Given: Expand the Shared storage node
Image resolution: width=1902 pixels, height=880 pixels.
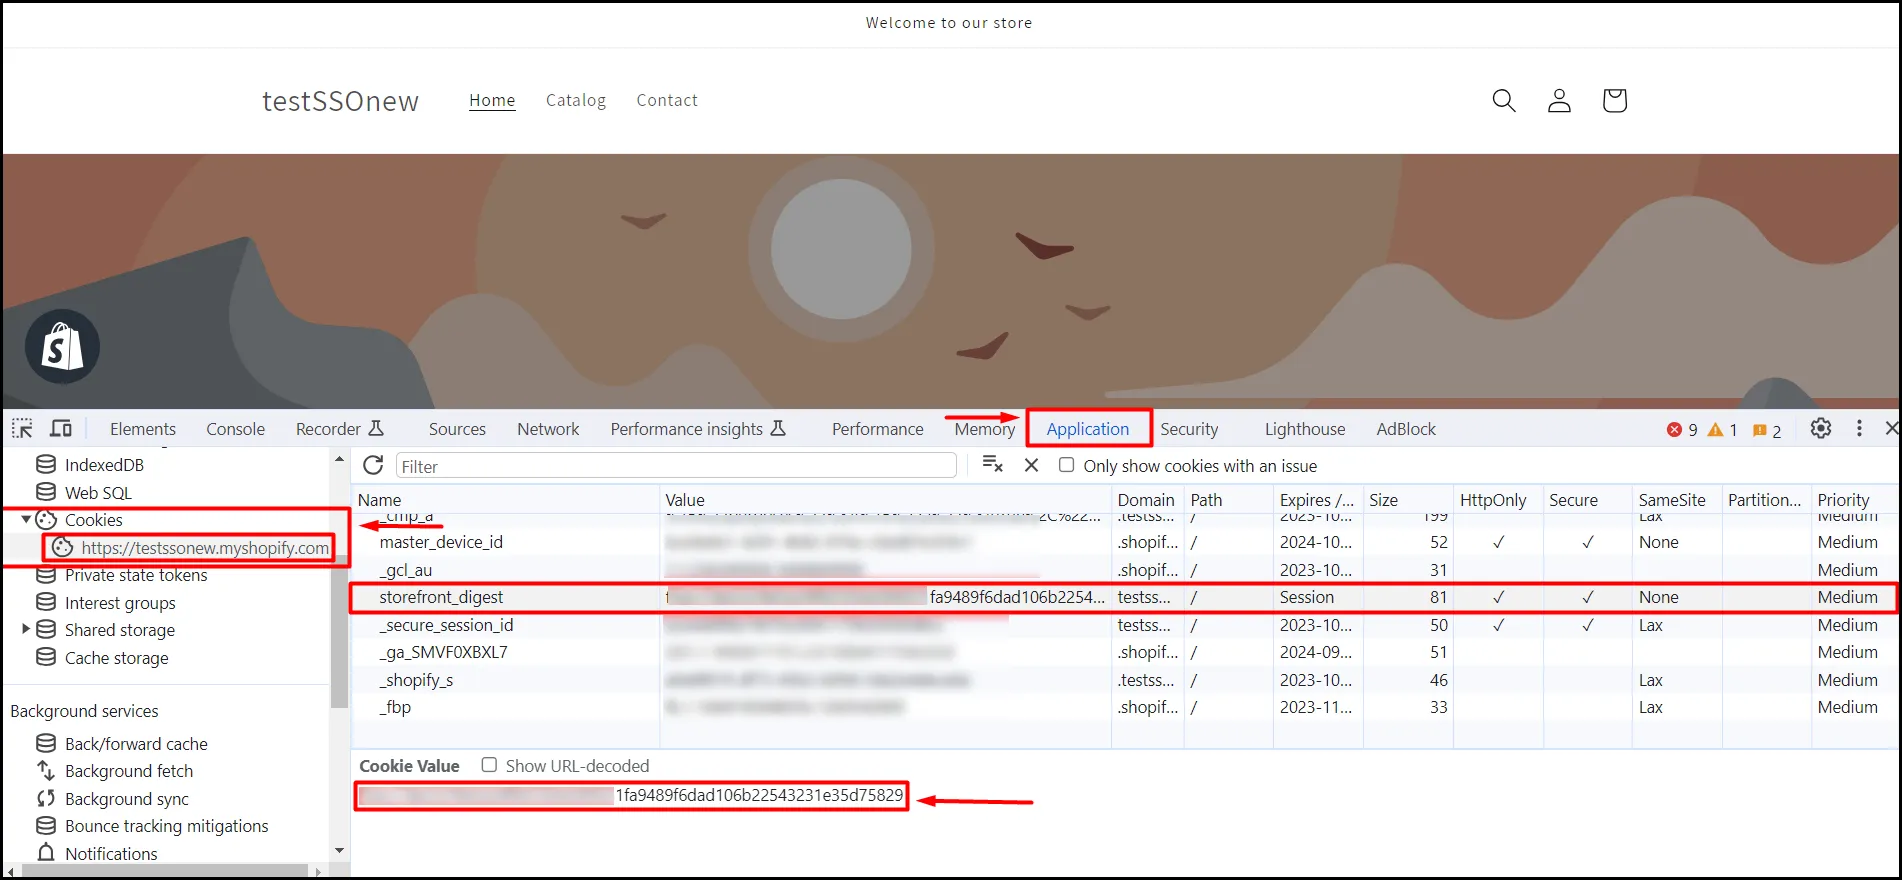Looking at the screenshot, I should tap(26, 629).
